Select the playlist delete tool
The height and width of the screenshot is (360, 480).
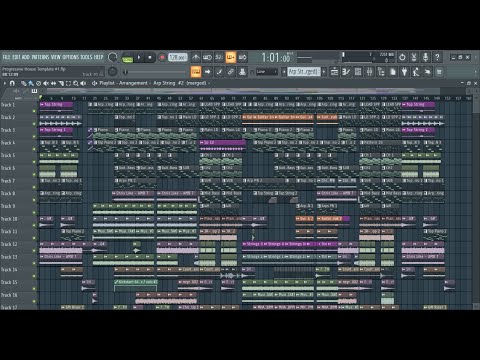pos(38,83)
